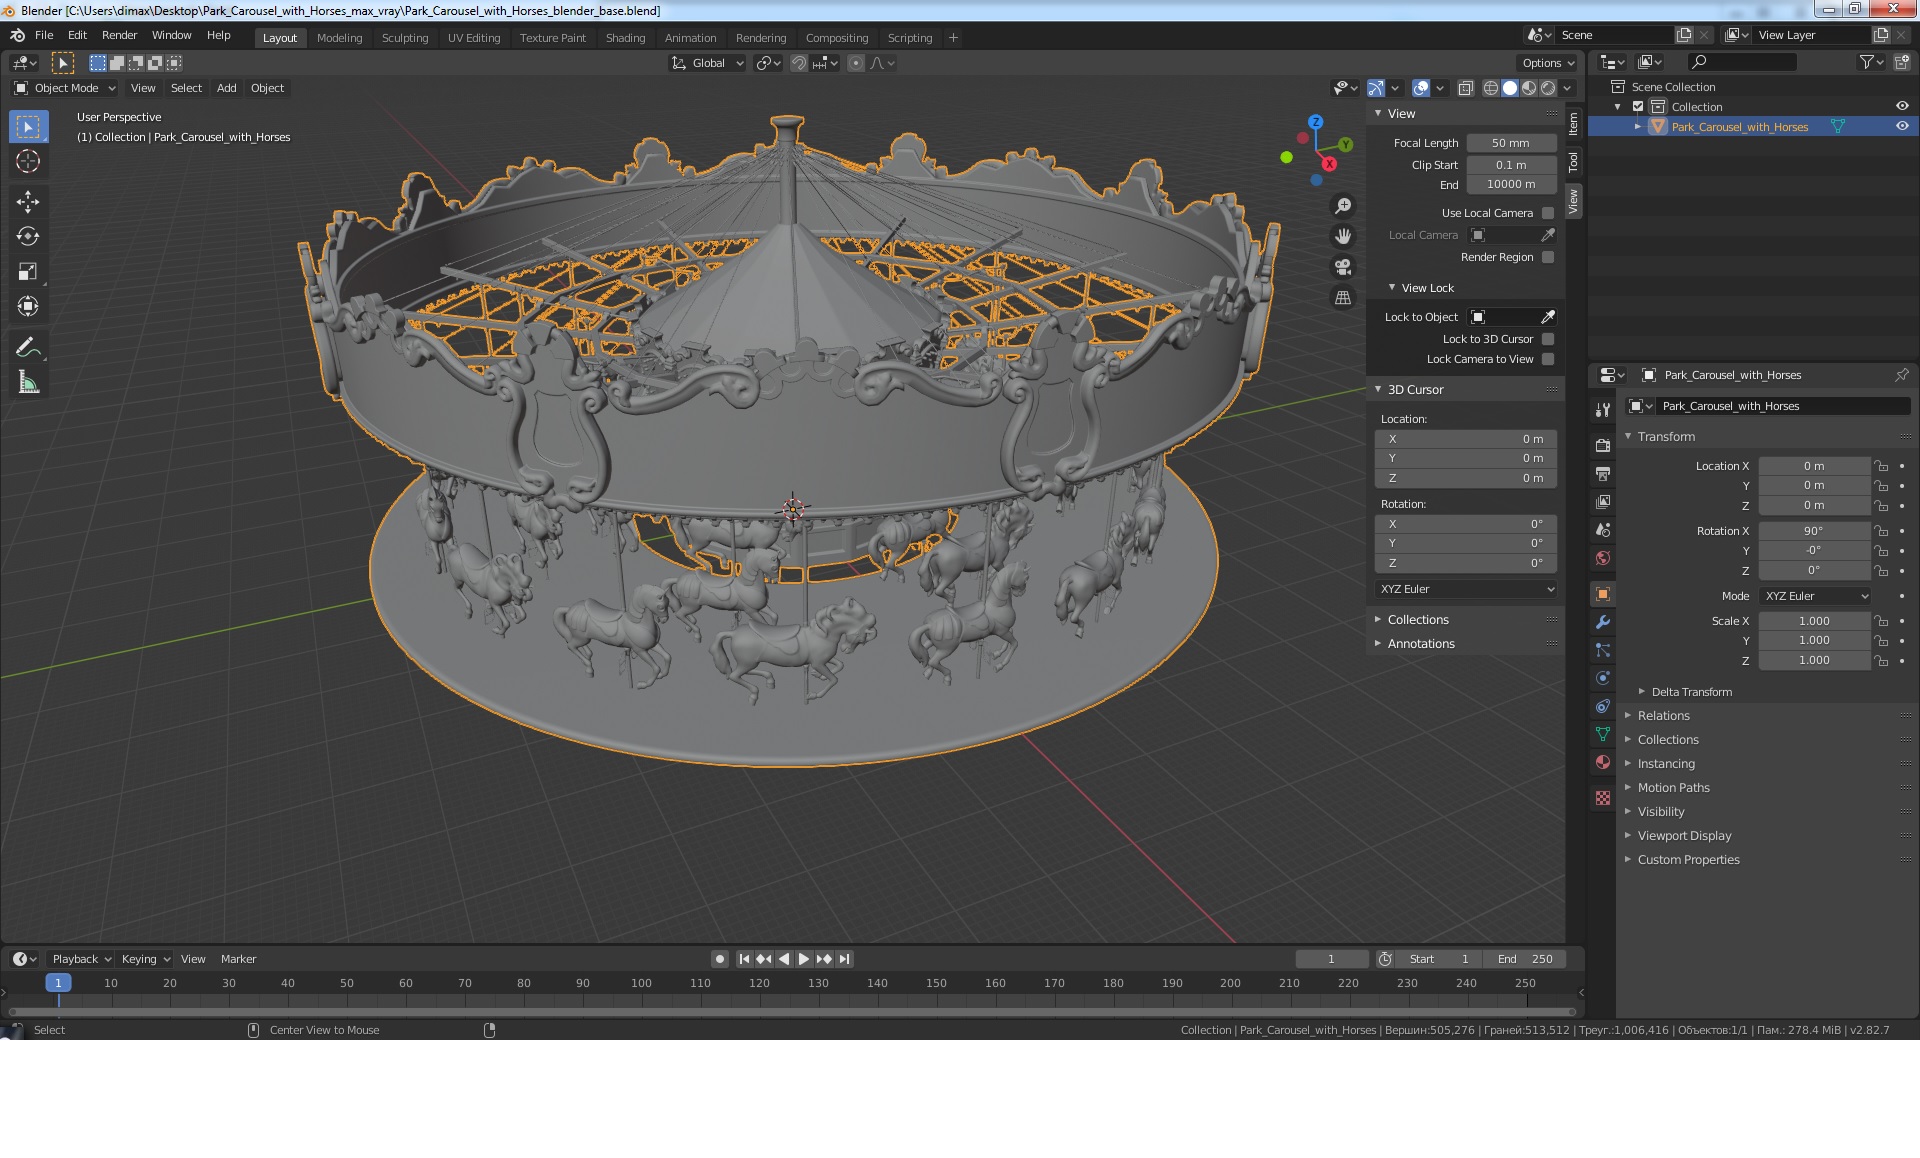Jump to timeline end frame
The height and width of the screenshot is (1158, 1920).
(x=844, y=959)
